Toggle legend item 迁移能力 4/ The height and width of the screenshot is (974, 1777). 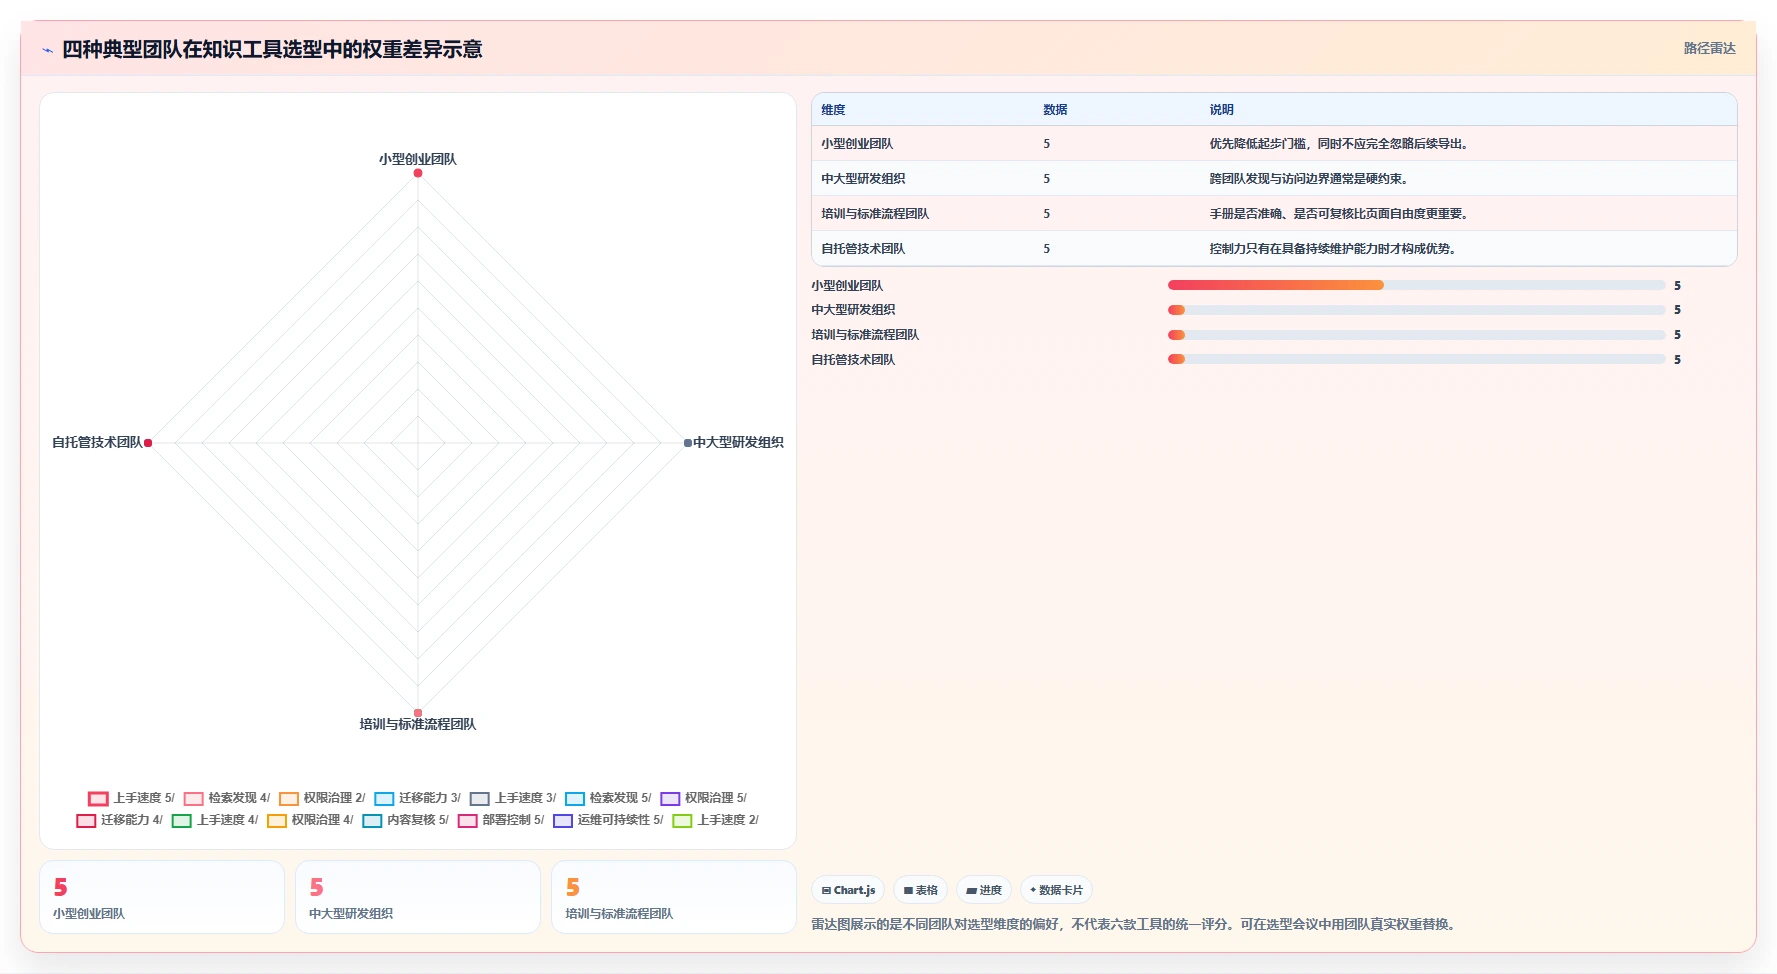tap(119, 820)
